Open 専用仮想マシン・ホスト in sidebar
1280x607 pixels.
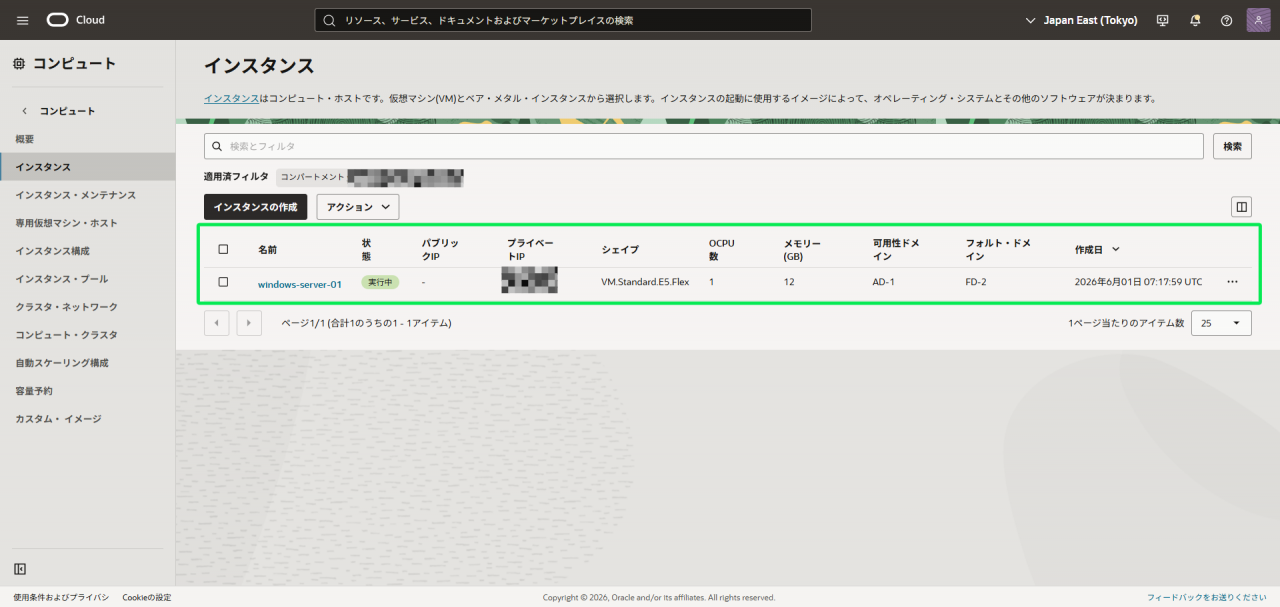click(x=66, y=223)
